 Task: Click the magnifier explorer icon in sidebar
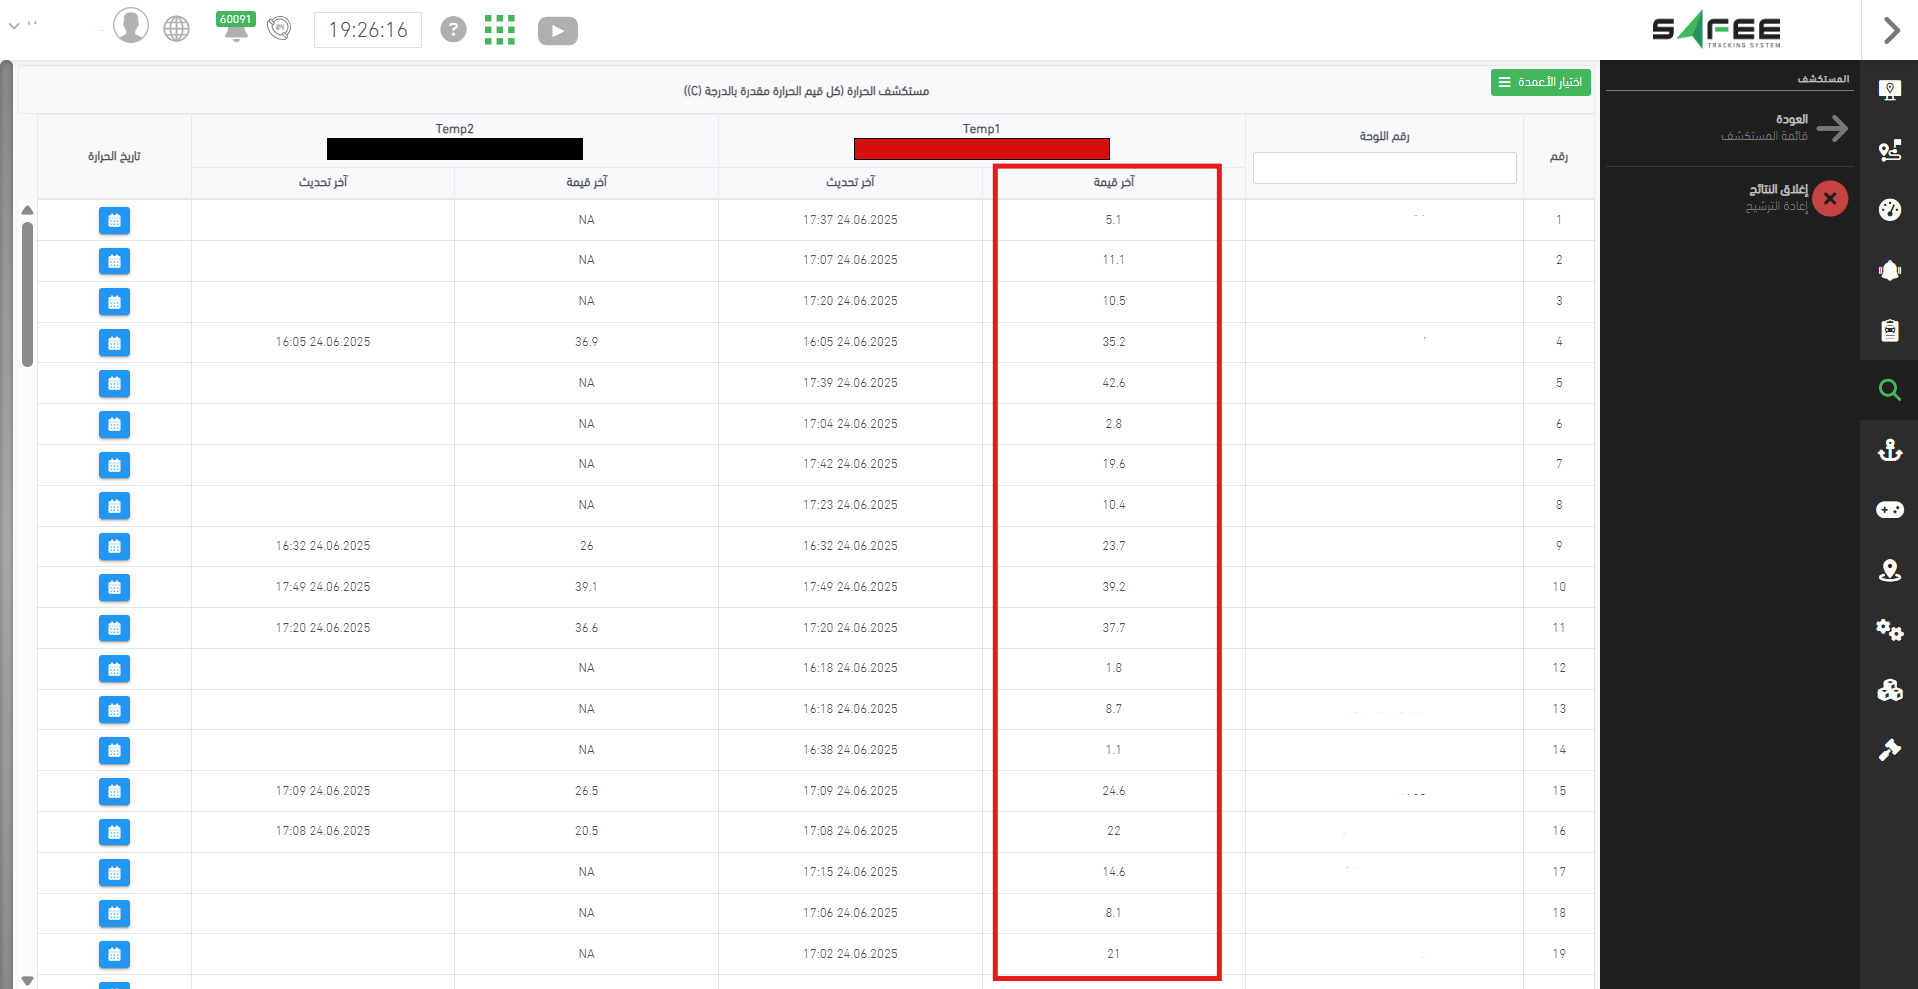pos(1889,390)
